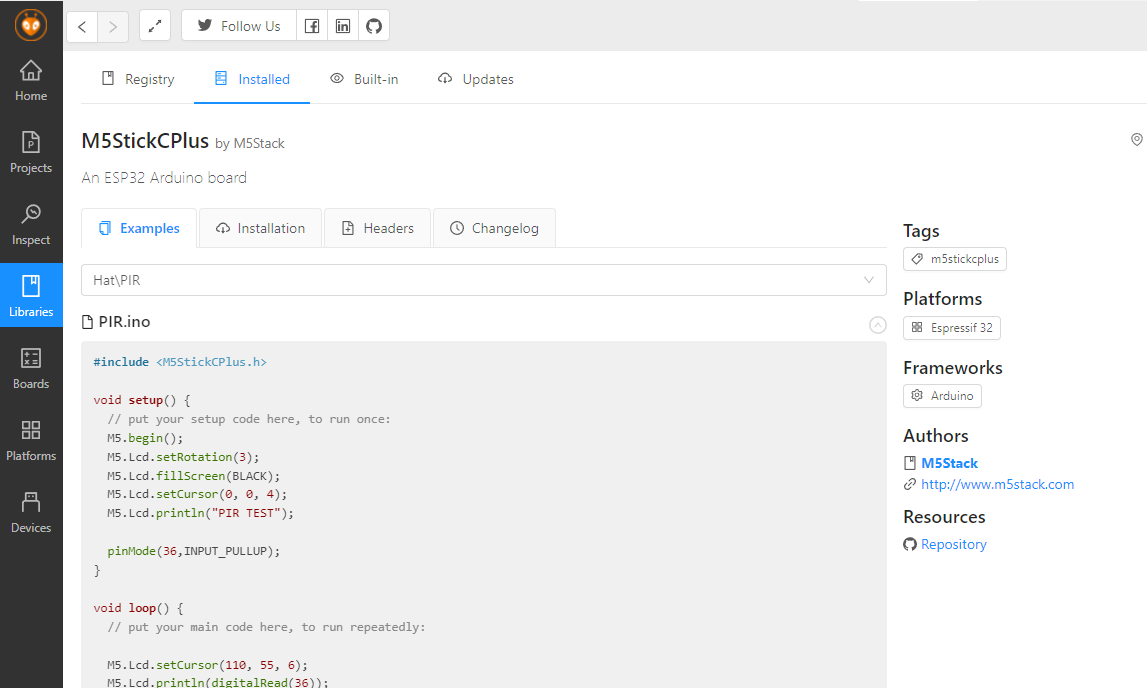1147x688 pixels.
Task: Switch to the Registry tab
Action: (x=138, y=79)
